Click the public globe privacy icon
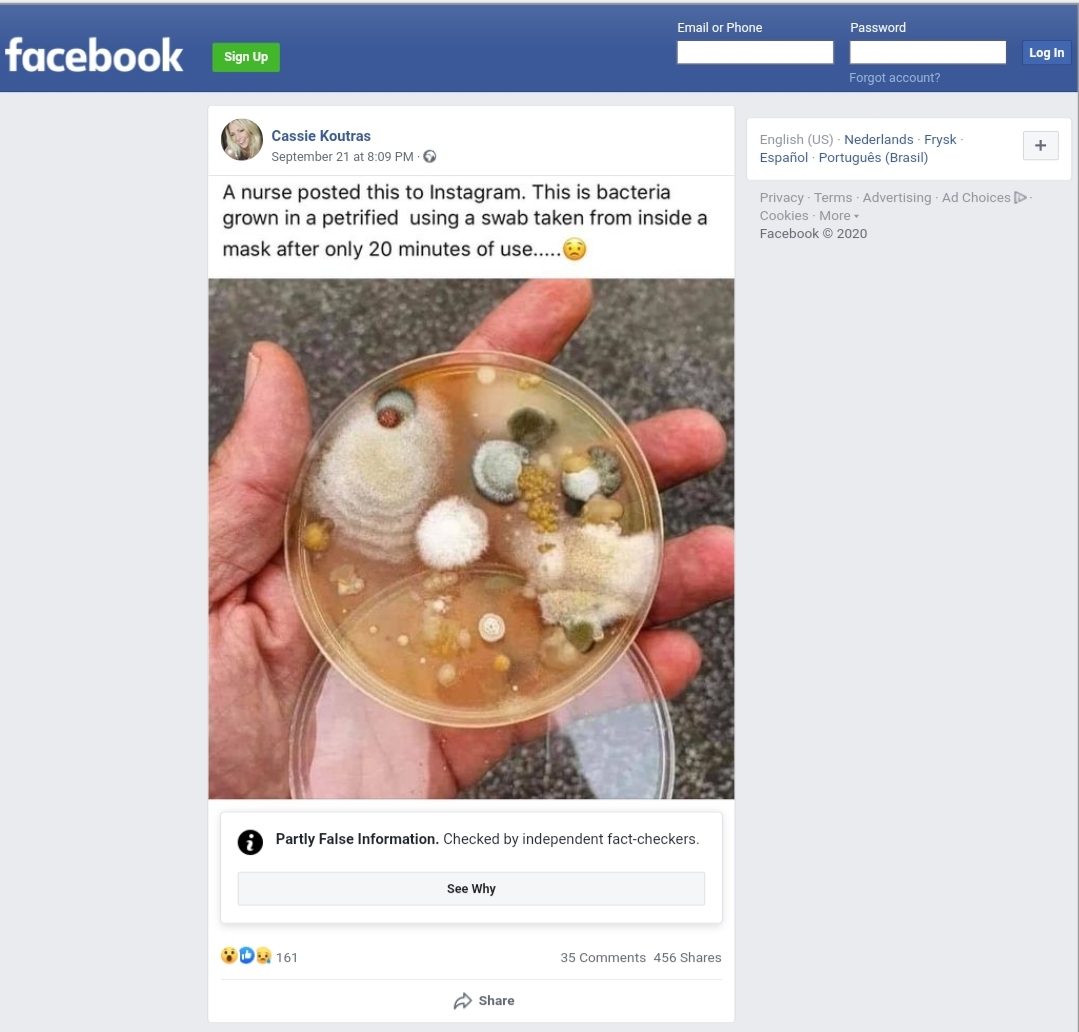This screenshot has height=1032, width=1079. [430, 157]
